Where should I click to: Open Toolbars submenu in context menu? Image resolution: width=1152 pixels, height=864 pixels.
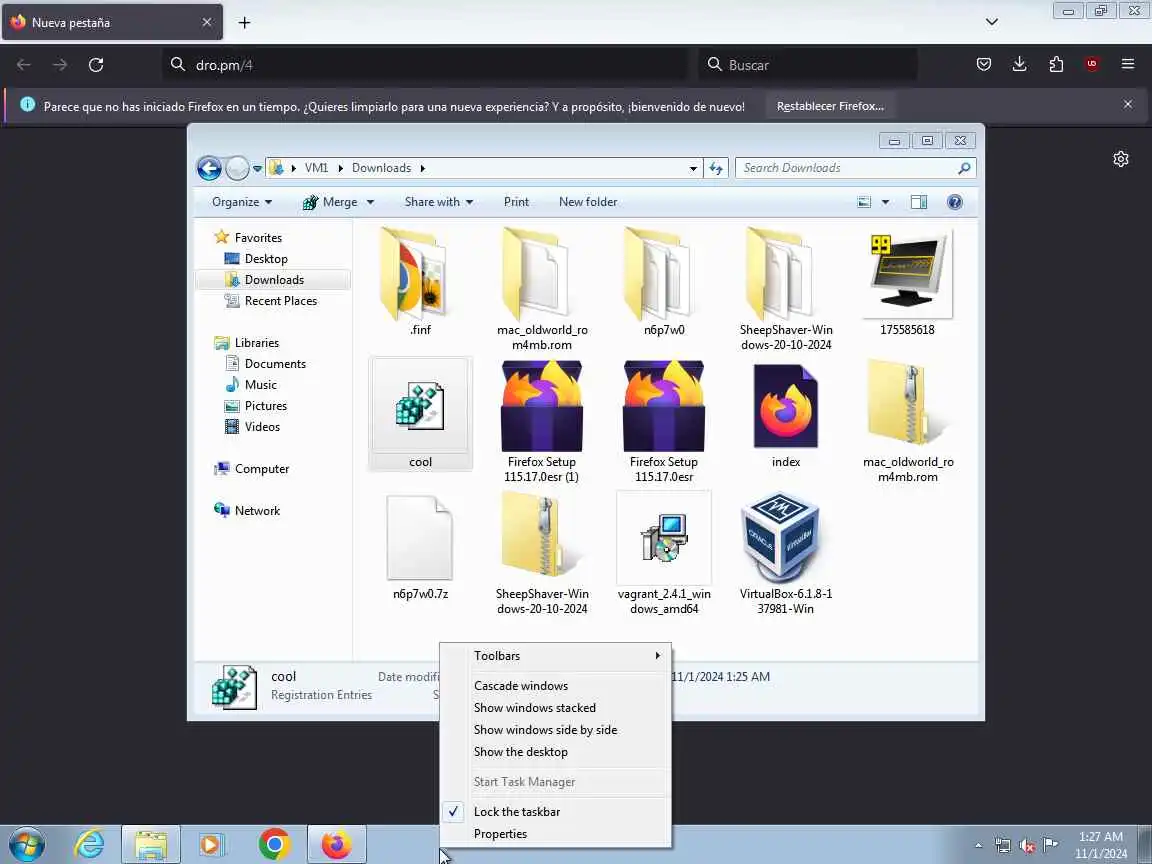[555, 656]
